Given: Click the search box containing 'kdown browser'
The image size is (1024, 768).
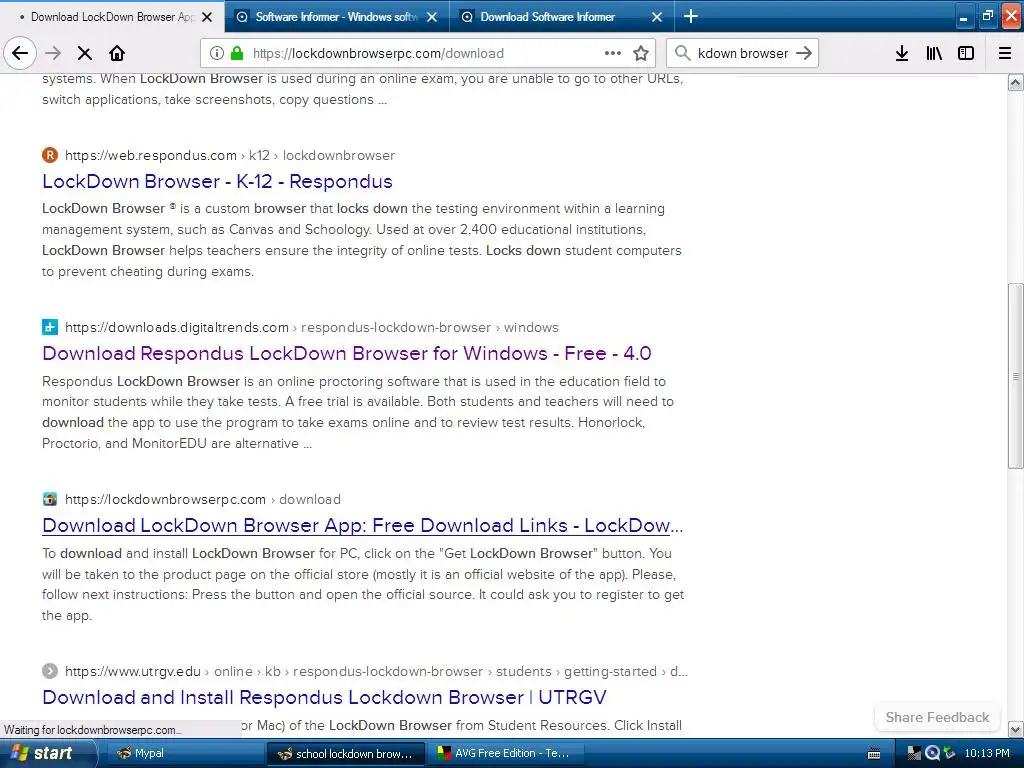Looking at the screenshot, I should (743, 54).
